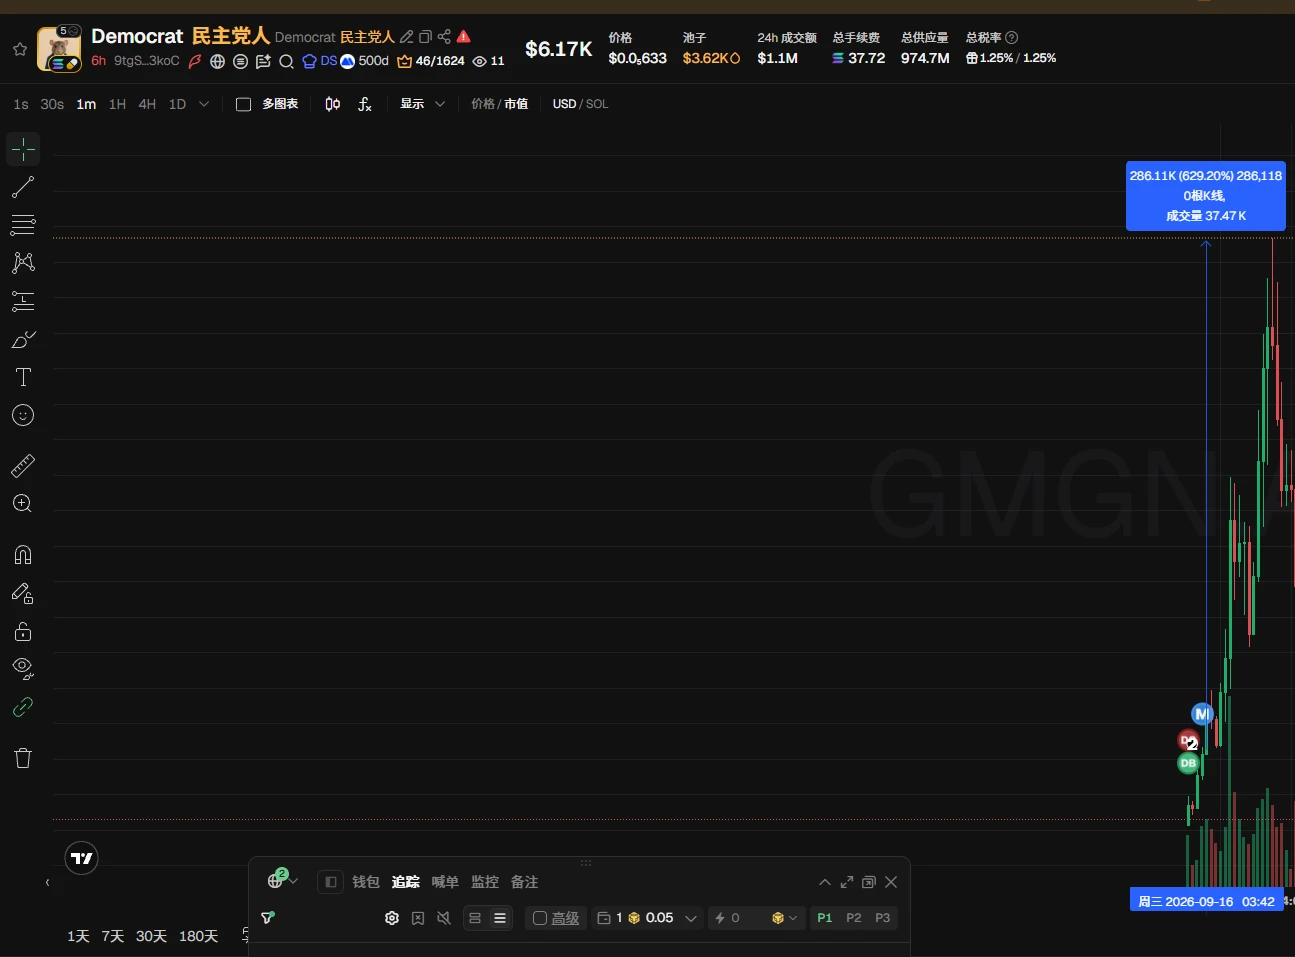Select the Text annotation tool
Screen dimensions: 1295x957
[23, 377]
